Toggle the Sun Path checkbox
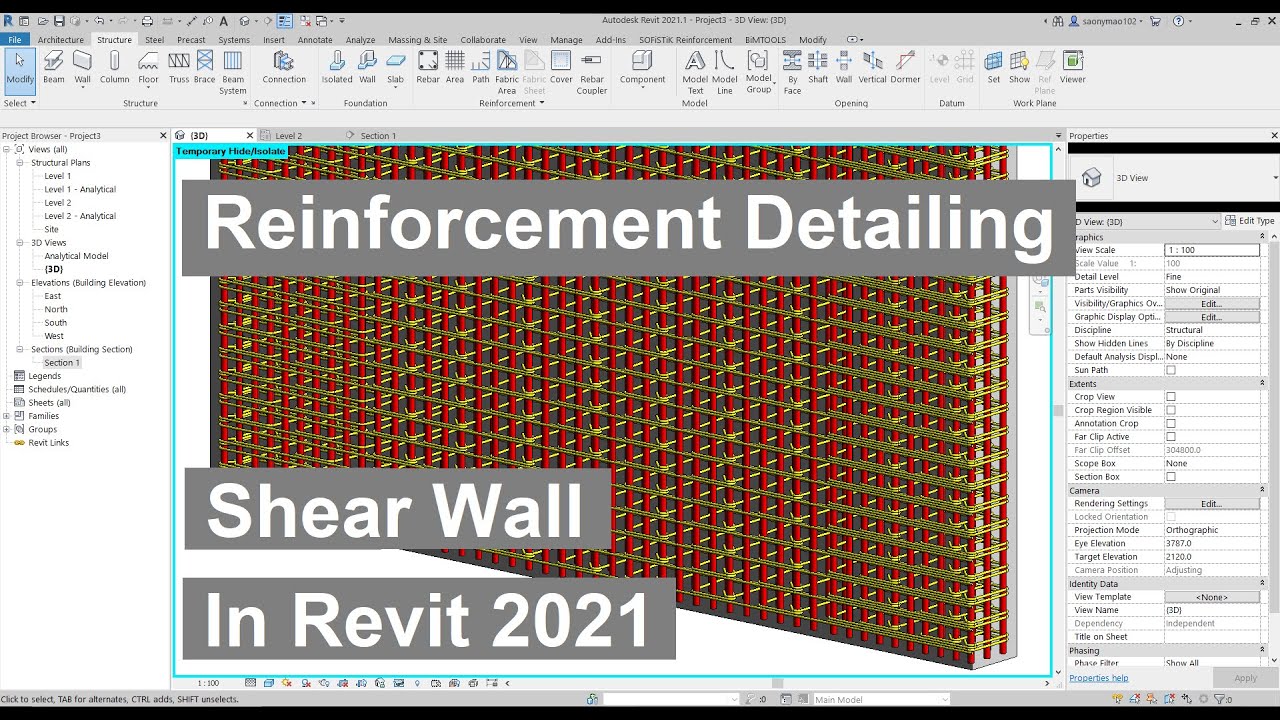1280x720 pixels. [x=1171, y=370]
